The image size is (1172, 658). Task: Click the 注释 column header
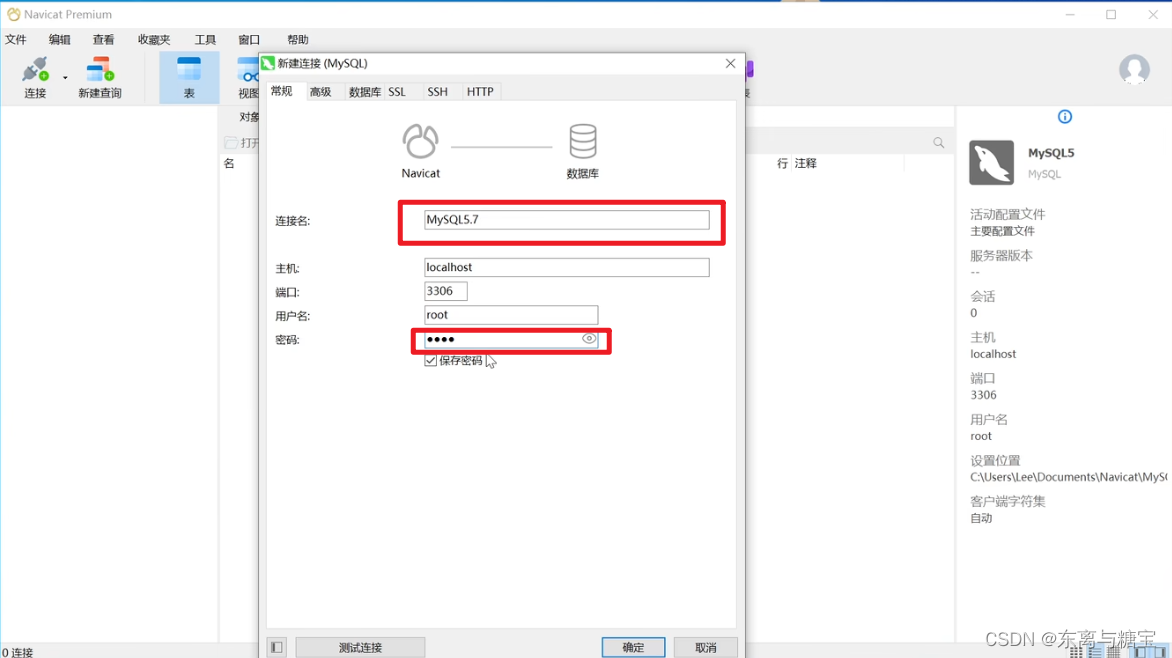(x=806, y=163)
